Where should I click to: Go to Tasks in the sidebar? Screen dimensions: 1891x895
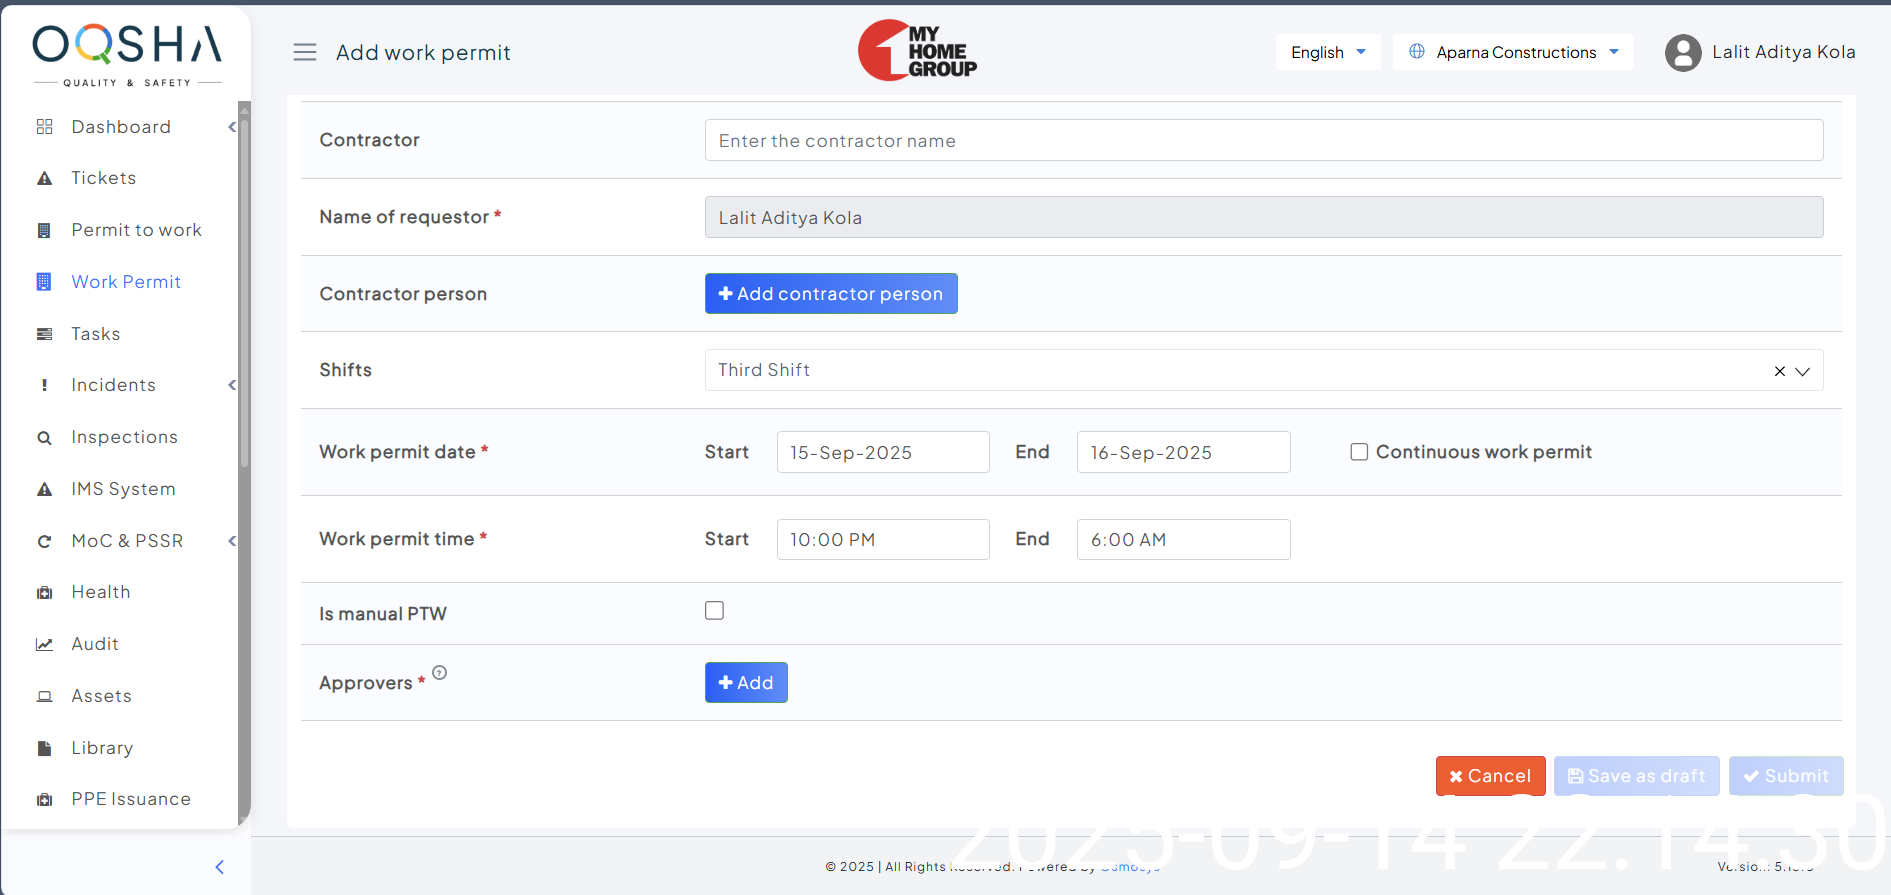(96, 334)
